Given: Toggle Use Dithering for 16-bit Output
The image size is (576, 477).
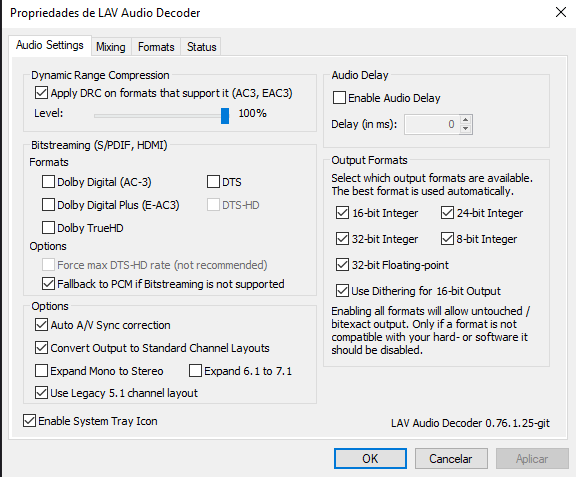Looking at the screenshot, I should pyautogui.click(x=342, y=291).
